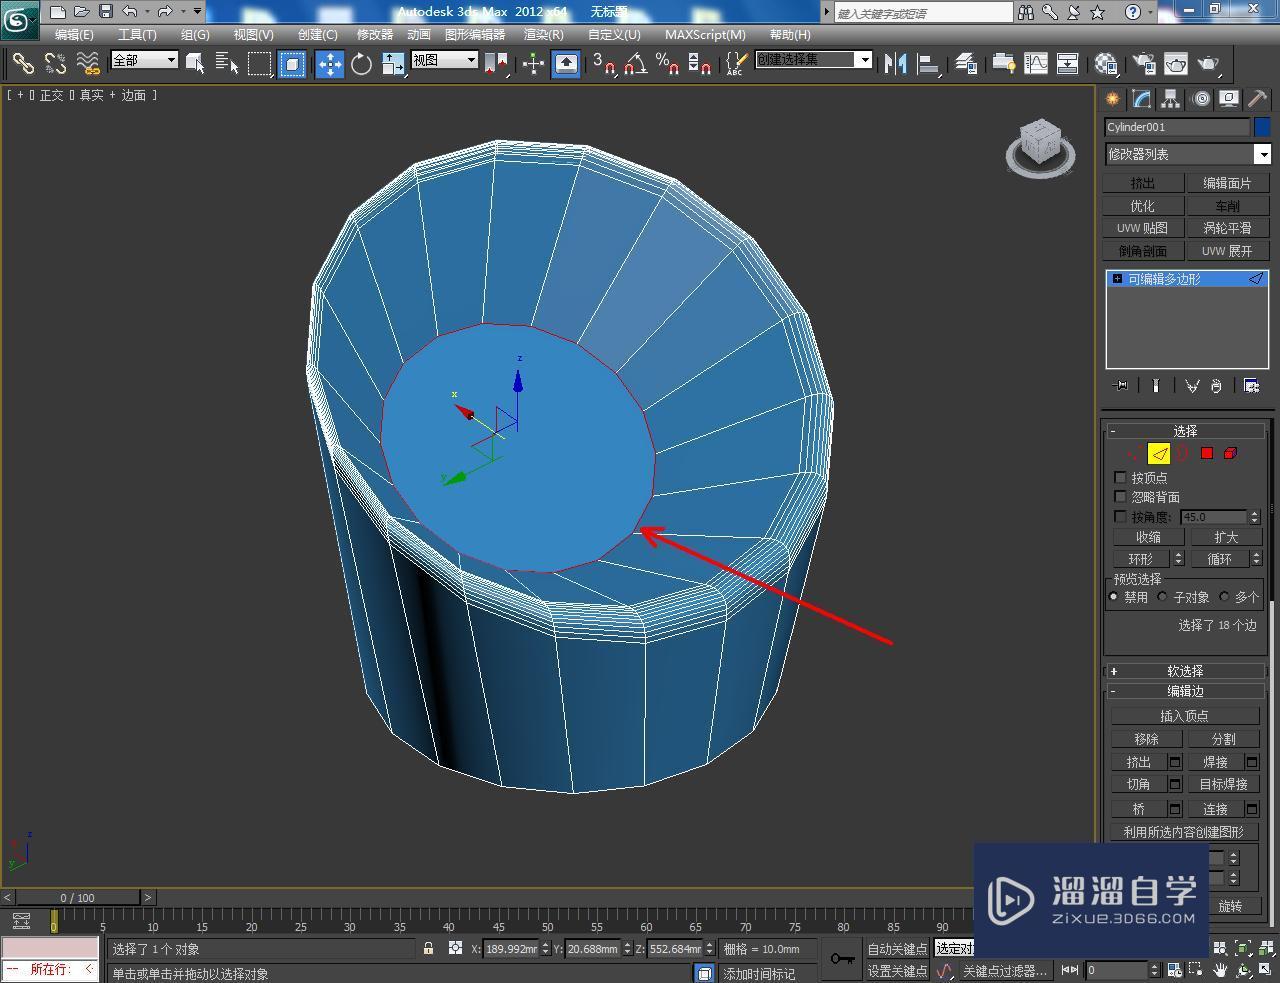
Task: Click the Cylinder001 object name field
Action: coord(1177,127)
